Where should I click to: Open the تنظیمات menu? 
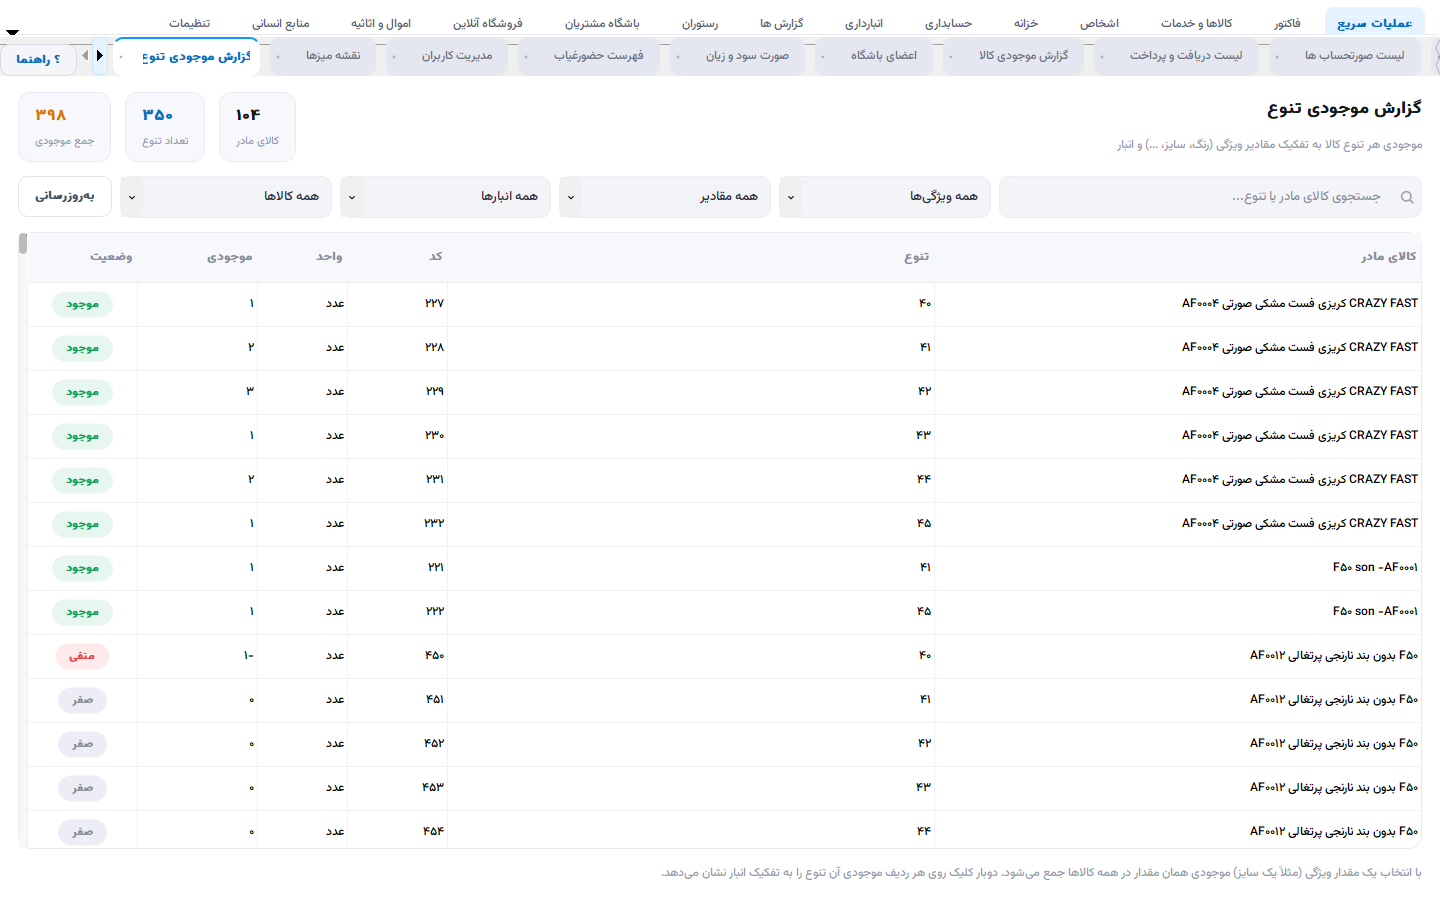(x=189, y=23)
